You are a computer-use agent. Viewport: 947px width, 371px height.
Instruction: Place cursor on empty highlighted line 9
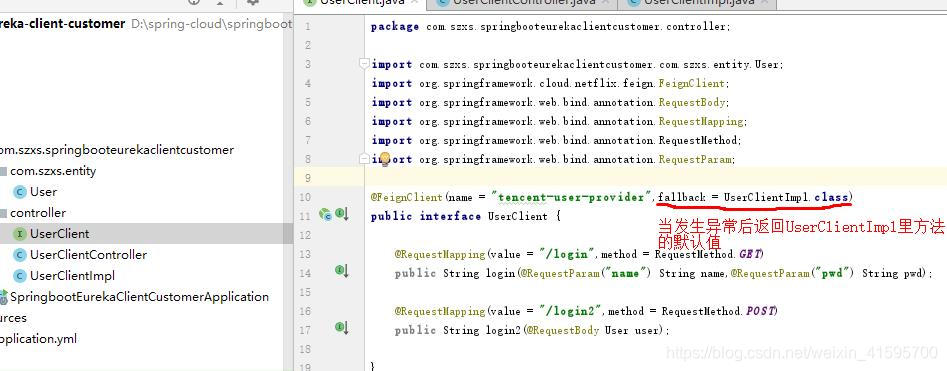click(656, 178)
